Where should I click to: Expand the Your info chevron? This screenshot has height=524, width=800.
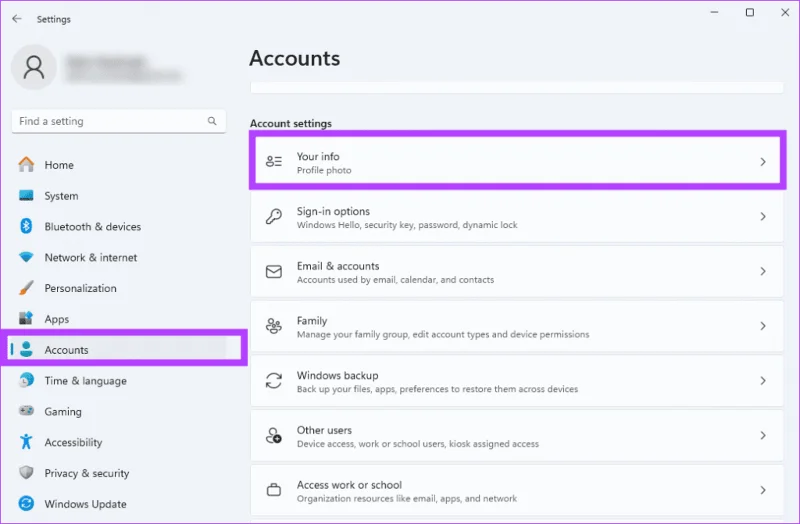coord(763,162)
